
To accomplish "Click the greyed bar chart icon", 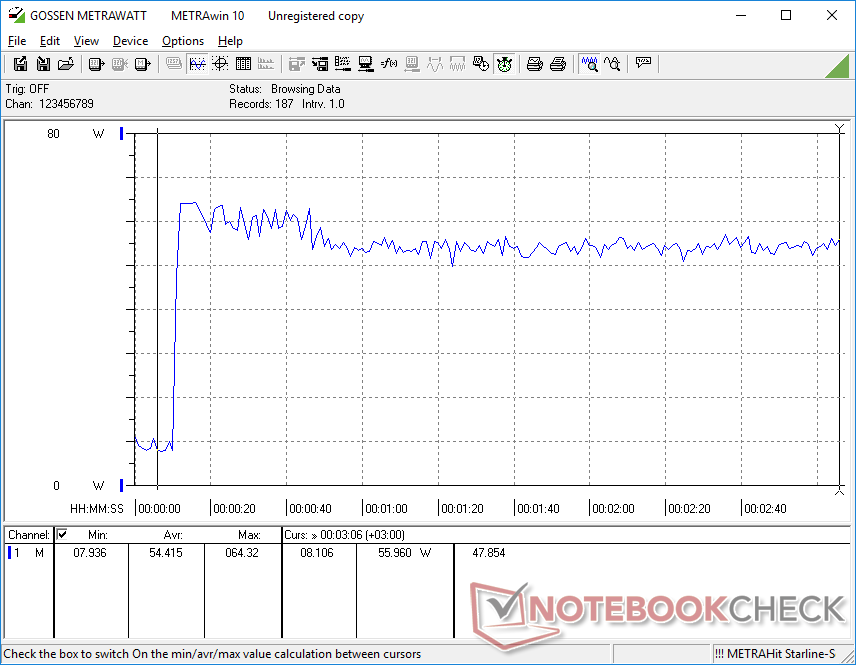I will click(266, 64).
